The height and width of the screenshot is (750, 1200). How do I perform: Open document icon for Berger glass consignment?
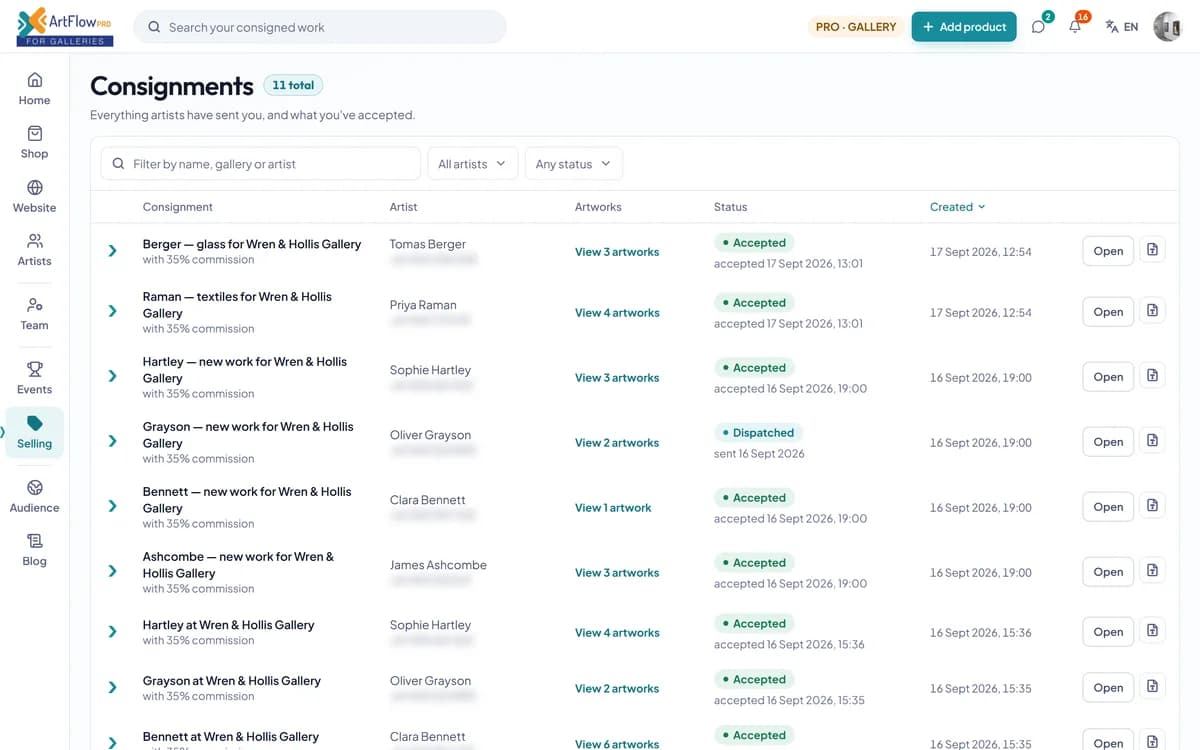[x=1152, y=250]
